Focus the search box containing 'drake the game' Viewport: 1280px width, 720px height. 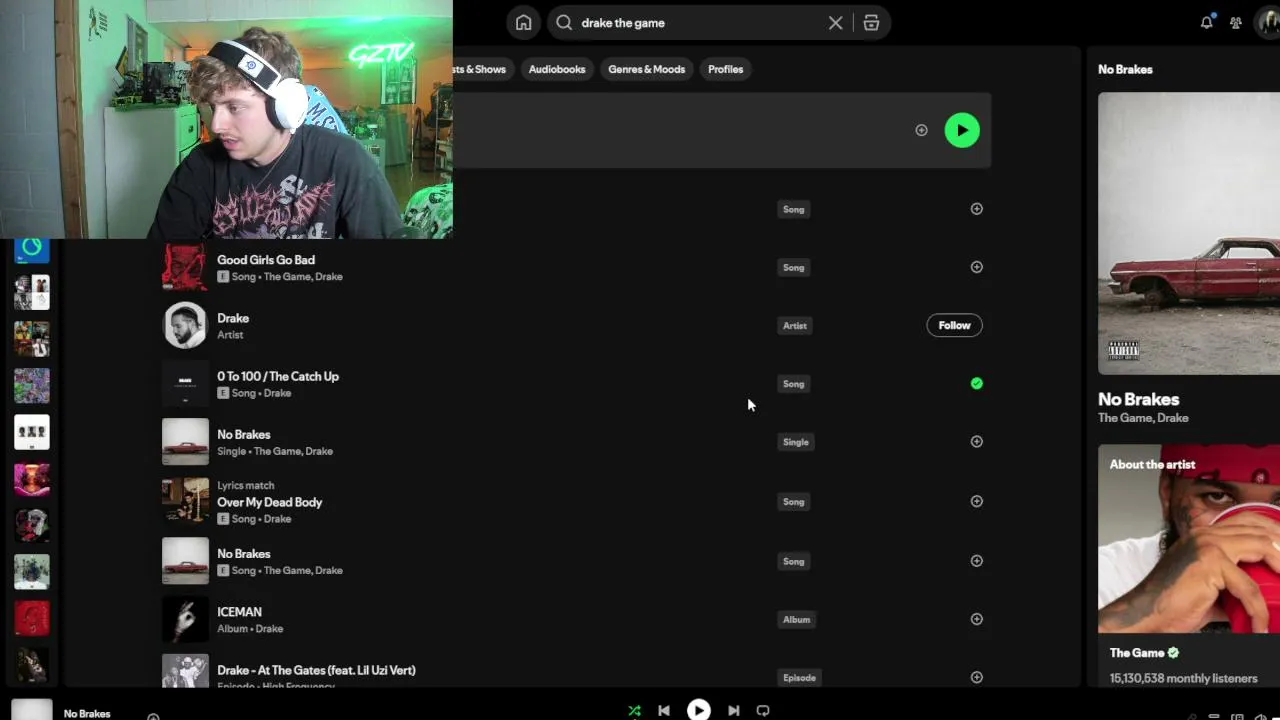tap(700, 23)
